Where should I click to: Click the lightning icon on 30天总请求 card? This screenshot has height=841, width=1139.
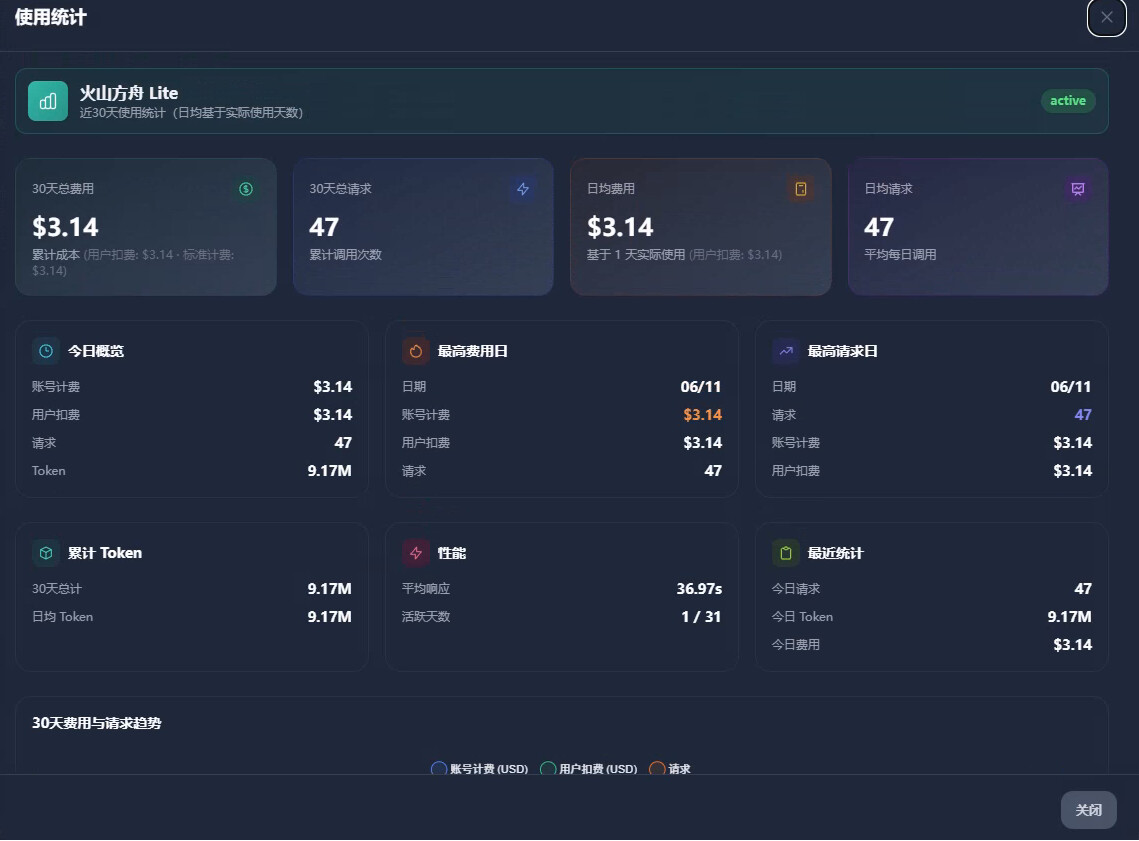click(523, 189)
